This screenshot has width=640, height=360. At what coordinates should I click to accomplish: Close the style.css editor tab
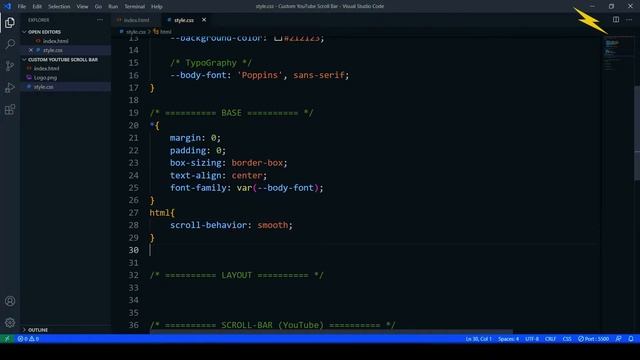204,20
